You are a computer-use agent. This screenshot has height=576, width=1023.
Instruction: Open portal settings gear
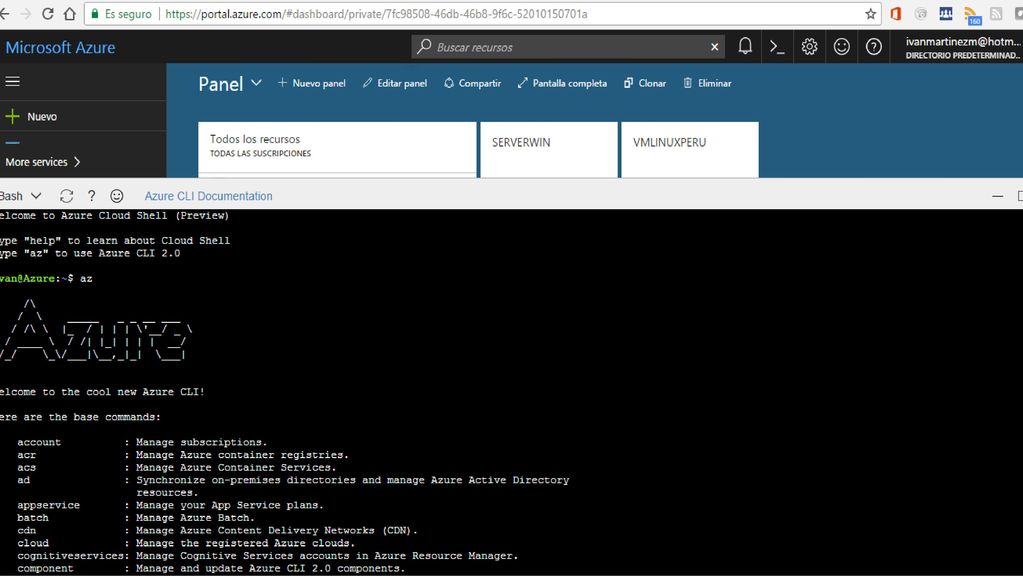click(809, 47)
